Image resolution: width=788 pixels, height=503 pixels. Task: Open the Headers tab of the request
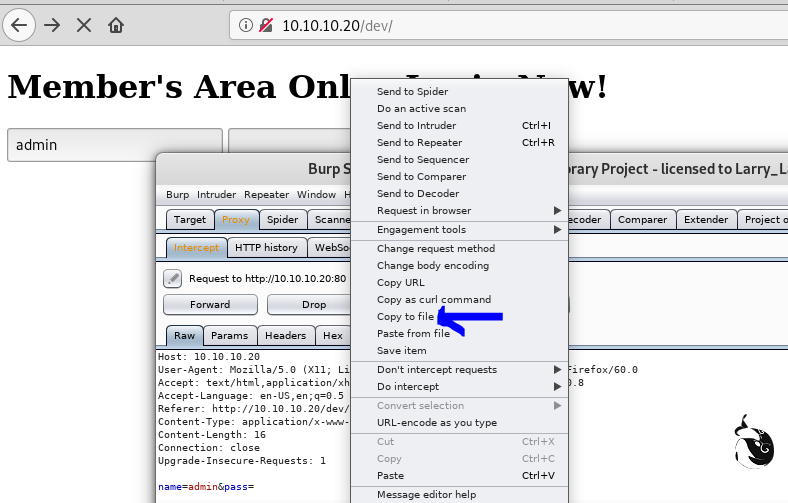286,336
